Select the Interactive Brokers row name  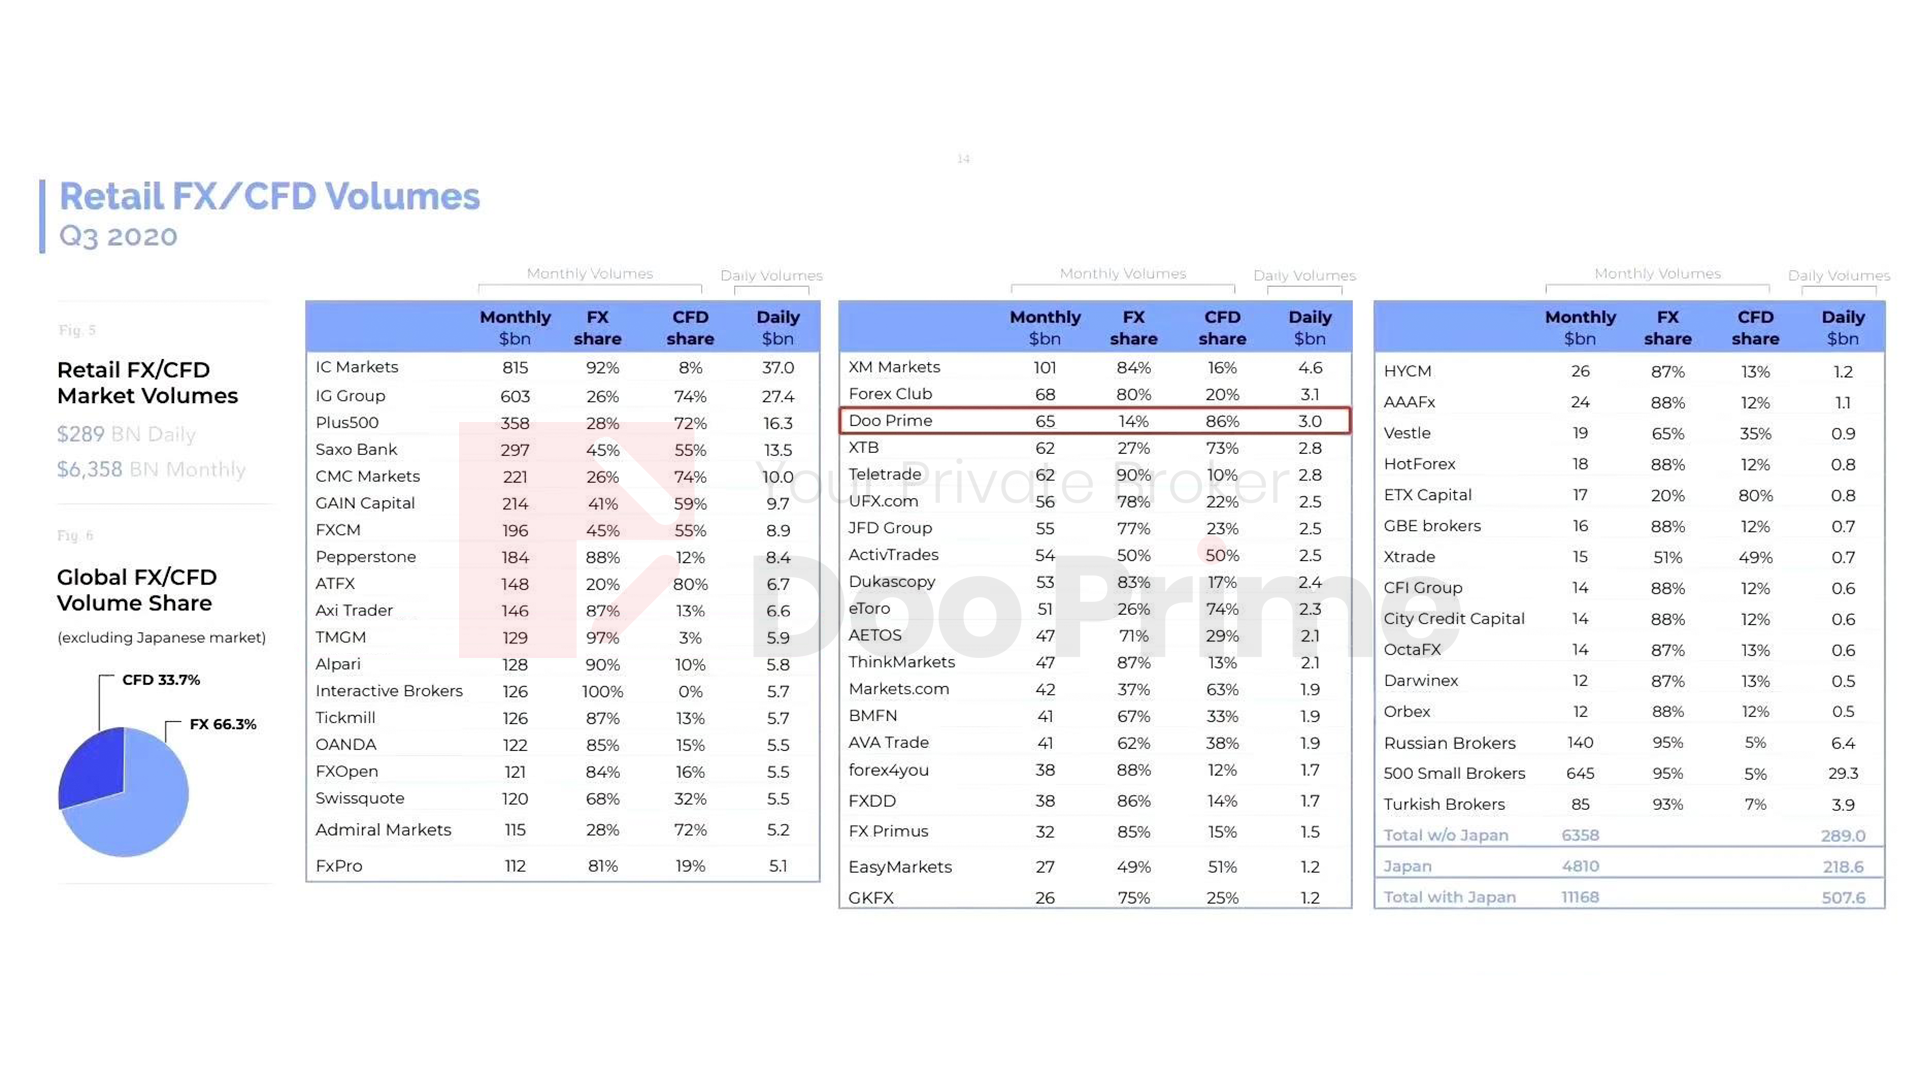pos(389,691)
